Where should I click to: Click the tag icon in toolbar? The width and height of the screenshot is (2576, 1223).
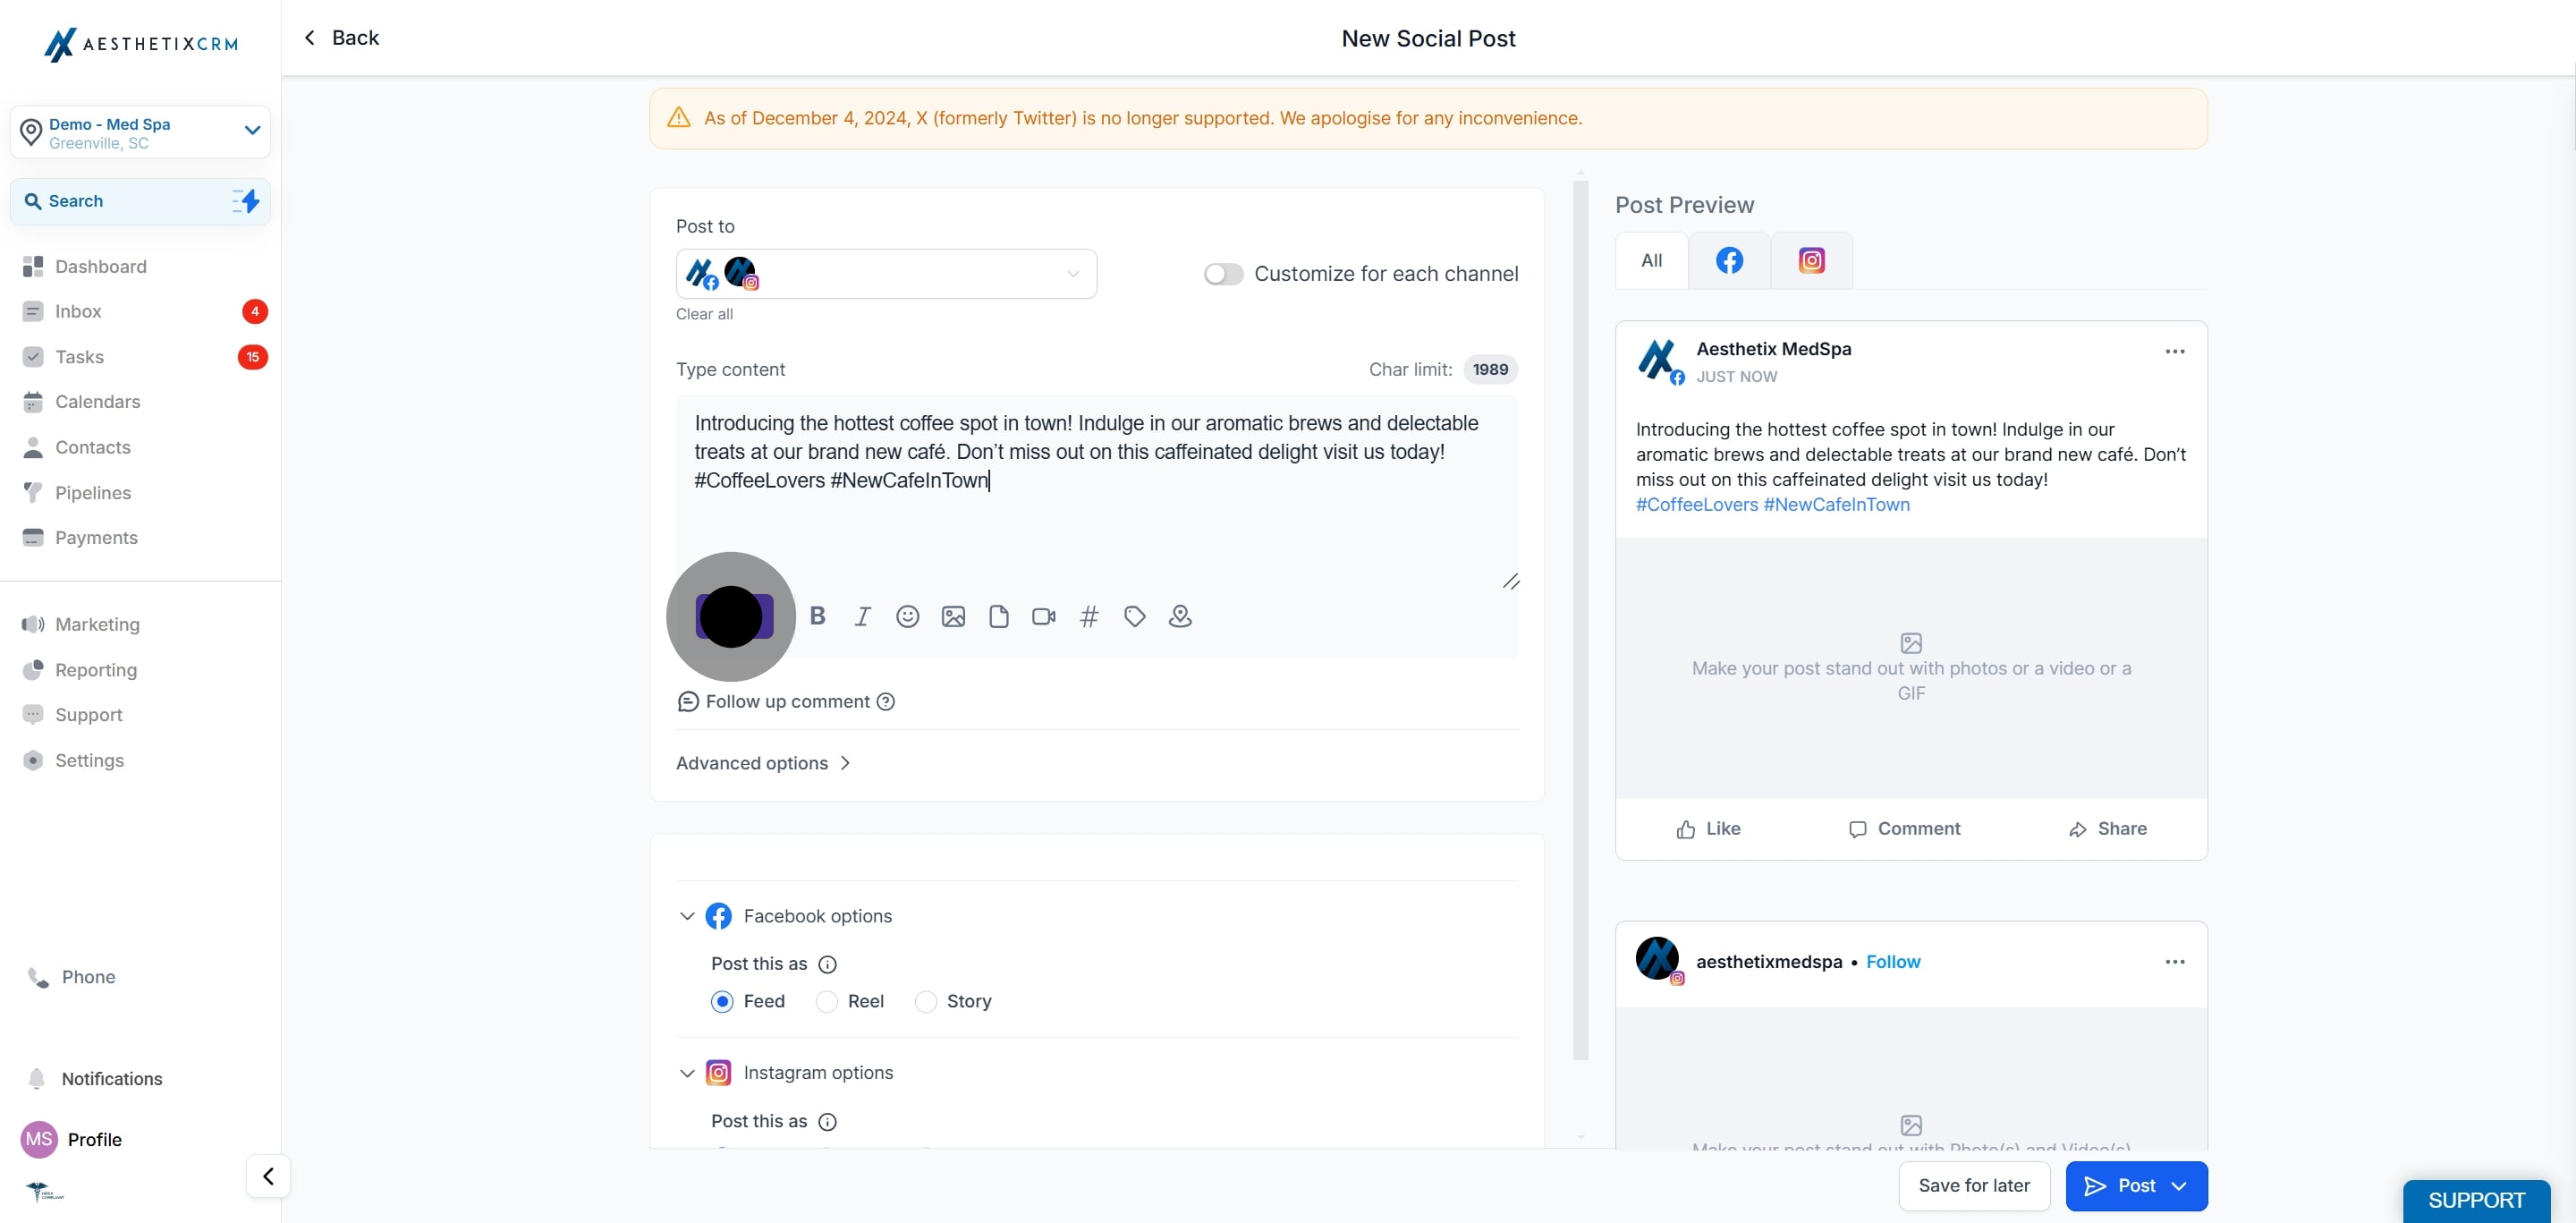(x=1134, y=616)
